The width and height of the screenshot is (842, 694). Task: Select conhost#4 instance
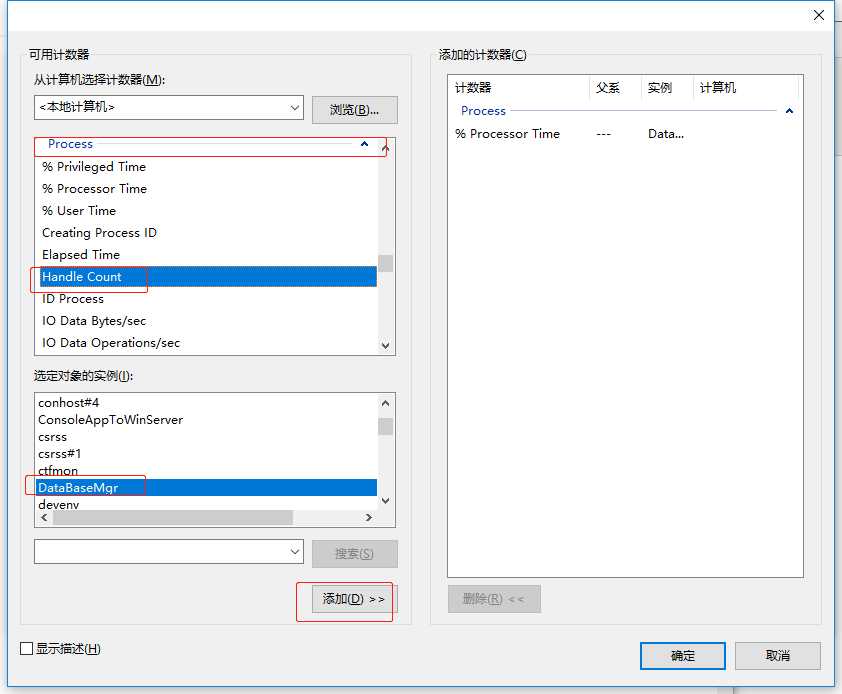(x=207, y=402)
